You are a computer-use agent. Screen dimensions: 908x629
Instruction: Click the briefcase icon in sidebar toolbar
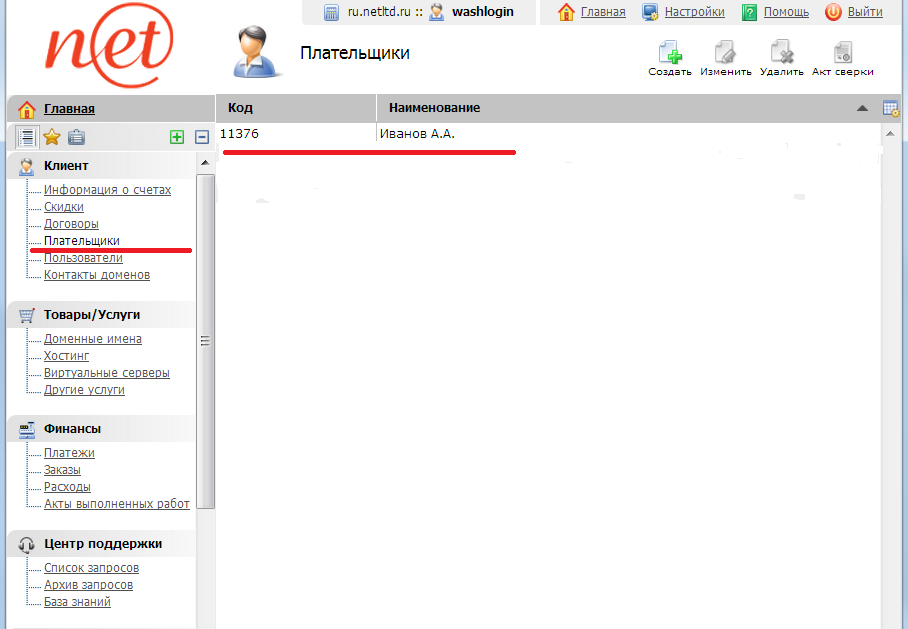(76, 137)
